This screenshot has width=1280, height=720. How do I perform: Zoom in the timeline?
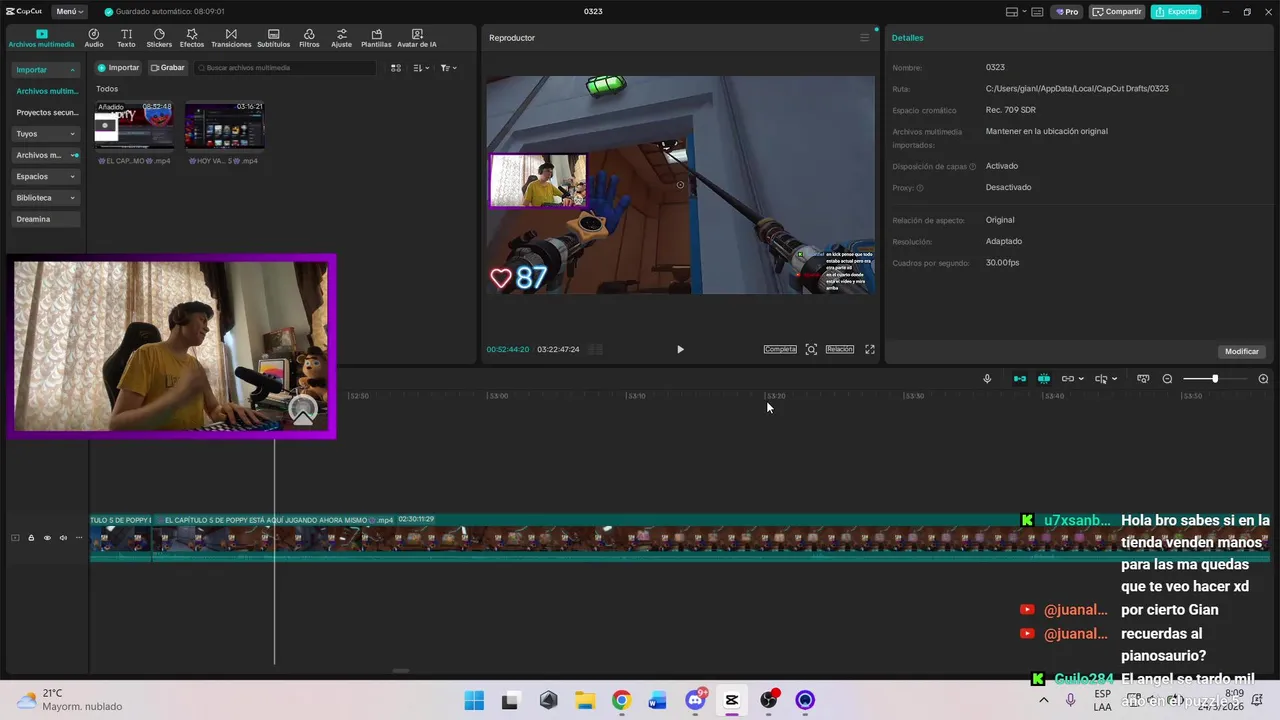pyautogui.click(x=1263, y=379)
